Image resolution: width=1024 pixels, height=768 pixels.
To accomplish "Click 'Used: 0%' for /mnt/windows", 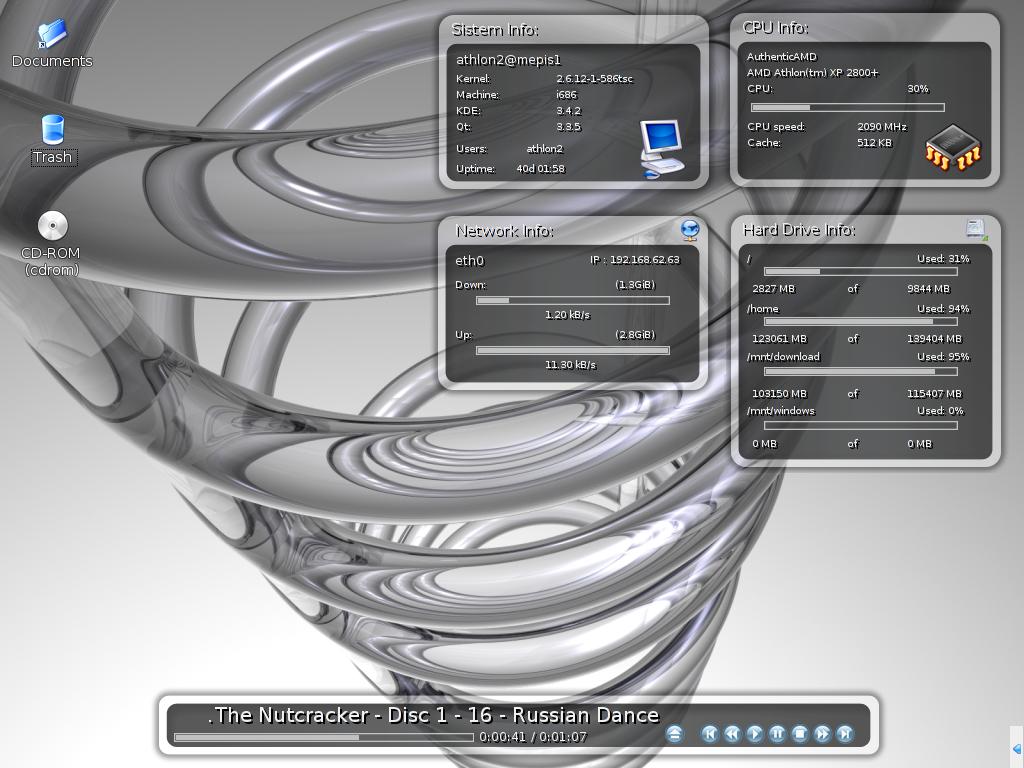I will click(940, 411).
